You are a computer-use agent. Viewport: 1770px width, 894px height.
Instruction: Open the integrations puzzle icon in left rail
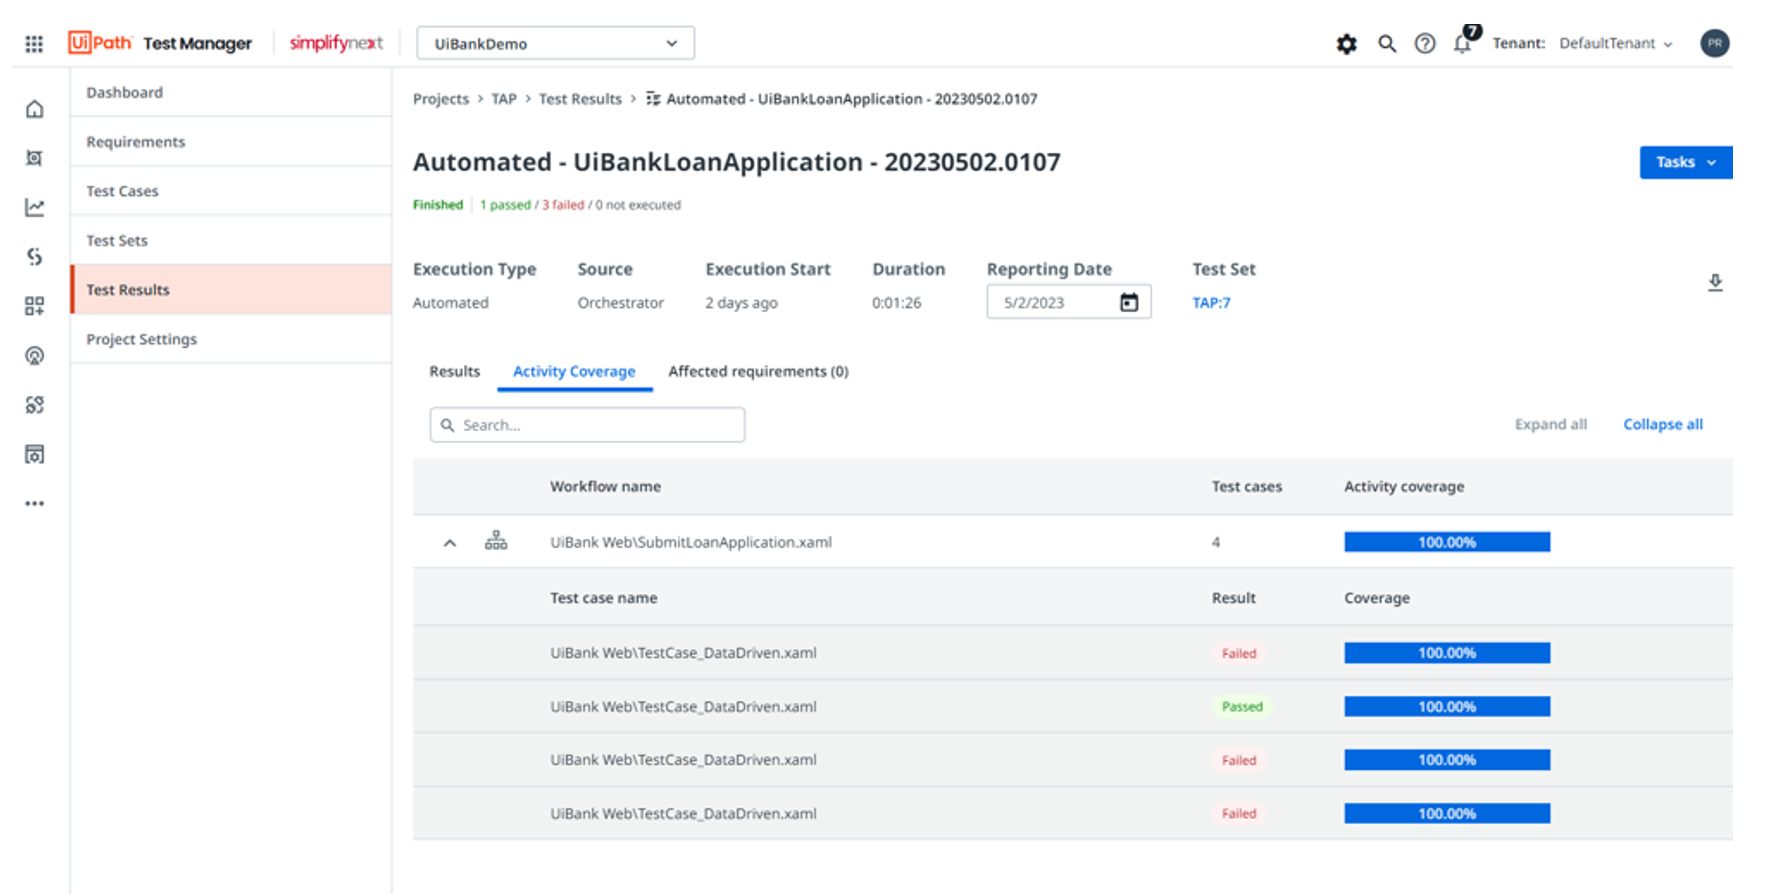coord(35,405)
